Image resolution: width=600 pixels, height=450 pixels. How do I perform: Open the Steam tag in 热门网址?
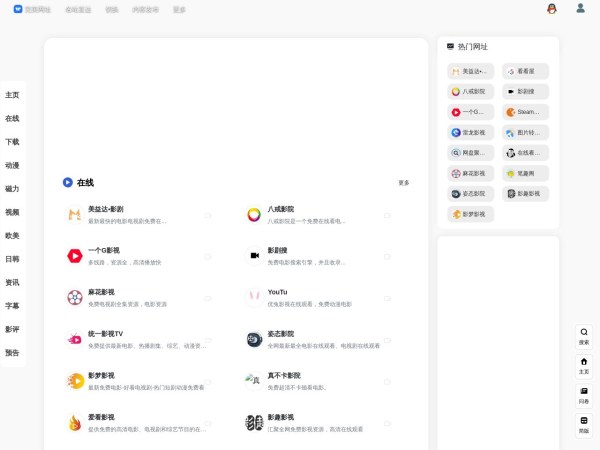click(525, 112)
